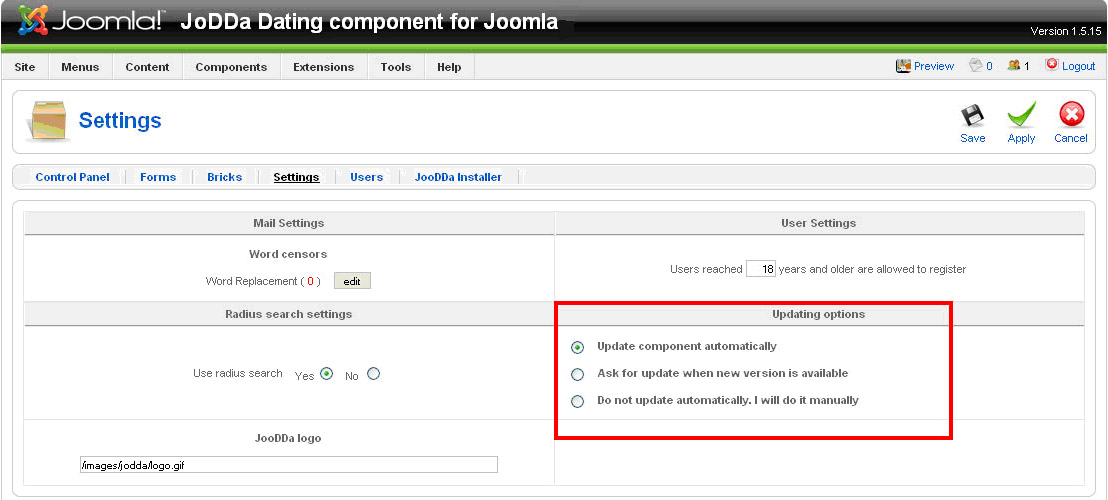Screen dimensions: 1108x500
Task: Choose Do not update automatically option
Action: [x=577, y=401]
